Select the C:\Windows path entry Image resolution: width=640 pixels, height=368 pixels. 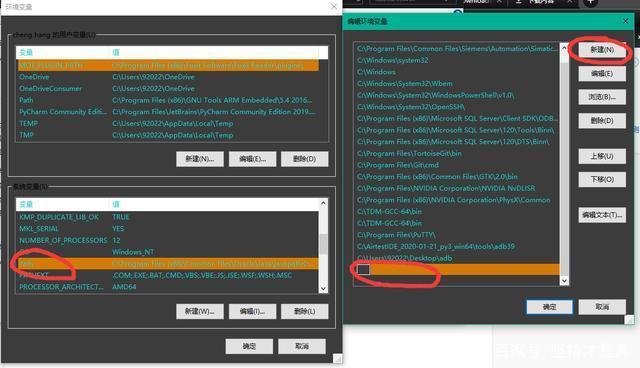[457, 72]
